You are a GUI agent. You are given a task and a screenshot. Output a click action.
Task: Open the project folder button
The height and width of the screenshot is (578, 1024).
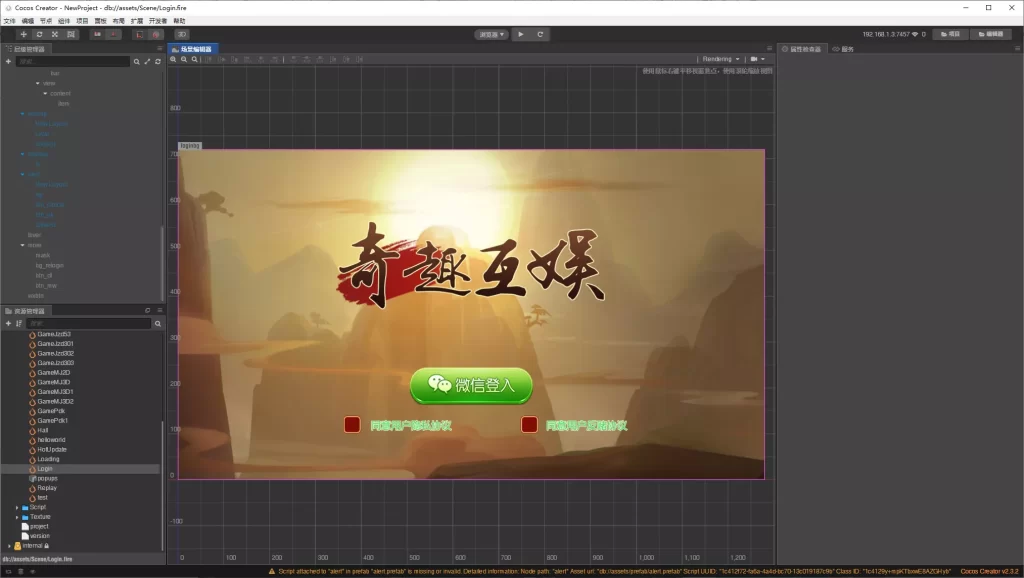(x=950, y=34)
